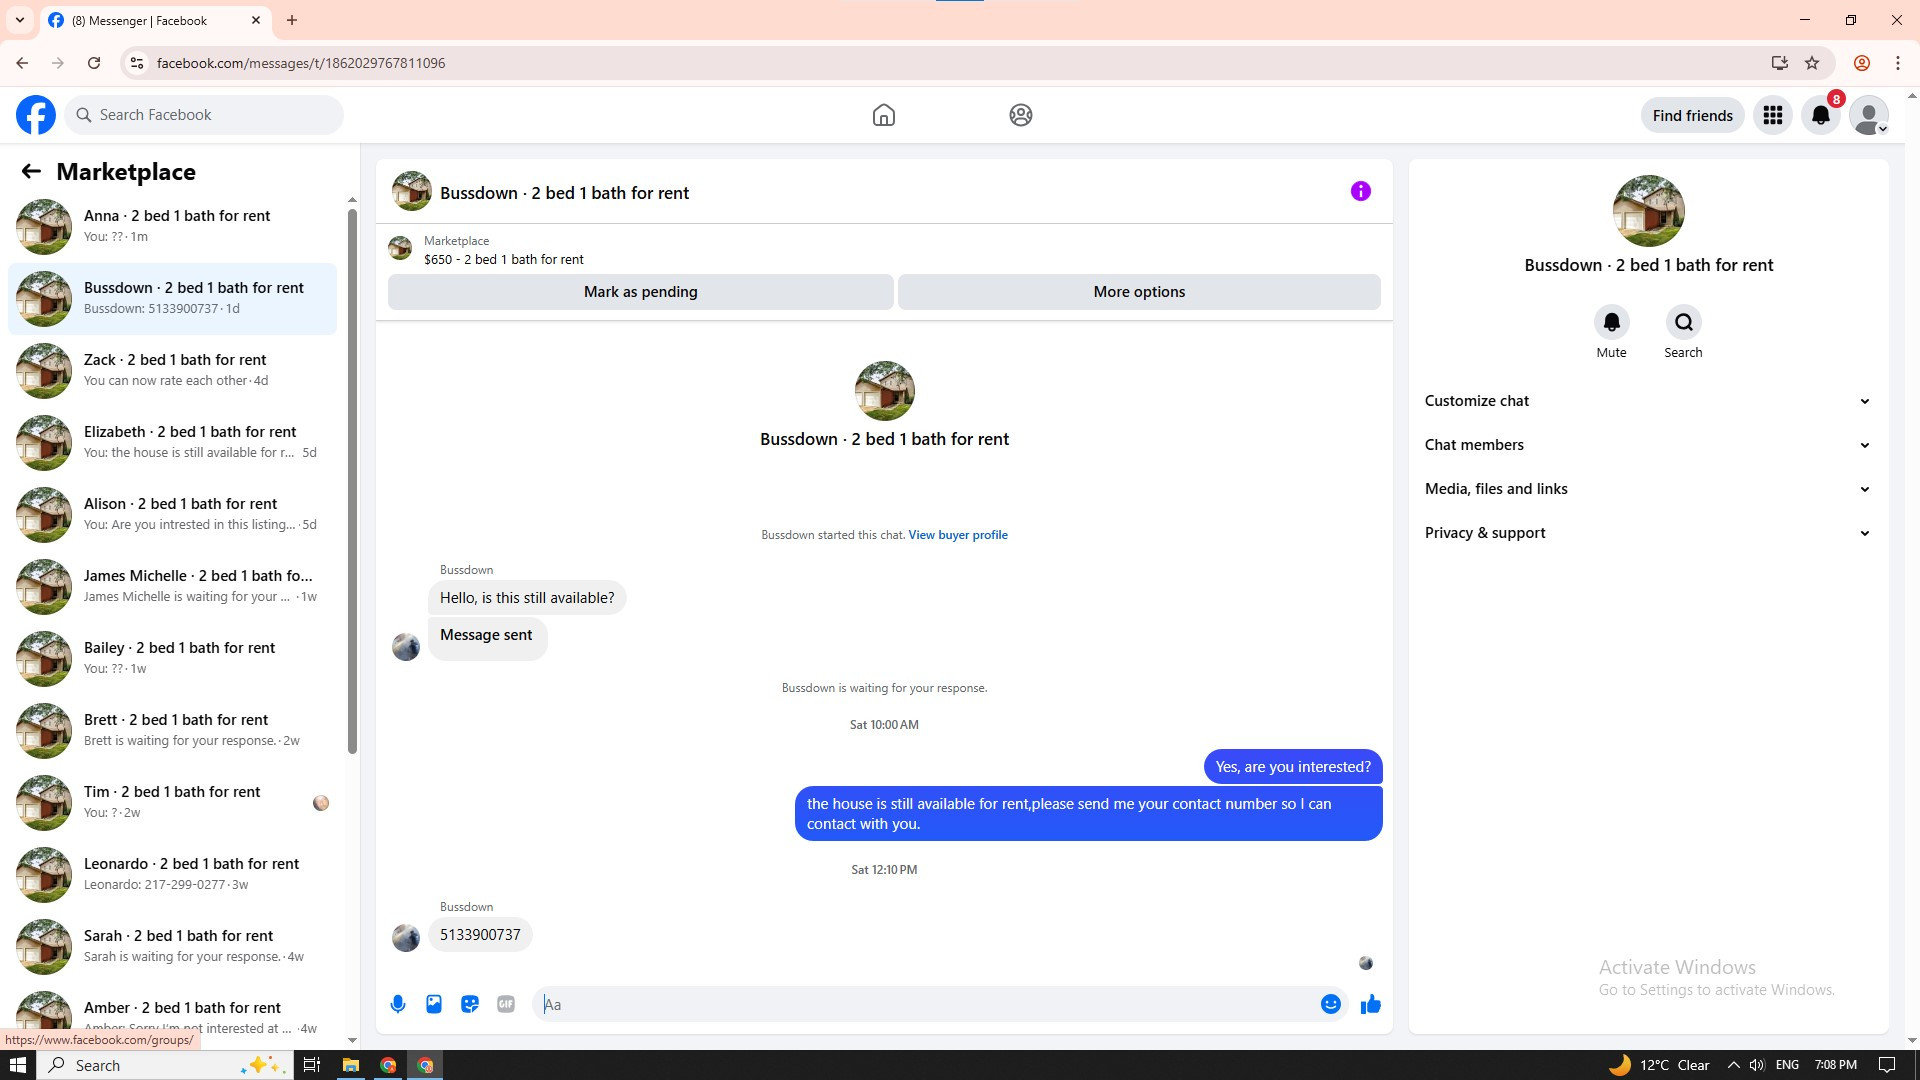Go to the Home tab
This screenshot has width=1920, height=1080.
[x=883, y=115]
